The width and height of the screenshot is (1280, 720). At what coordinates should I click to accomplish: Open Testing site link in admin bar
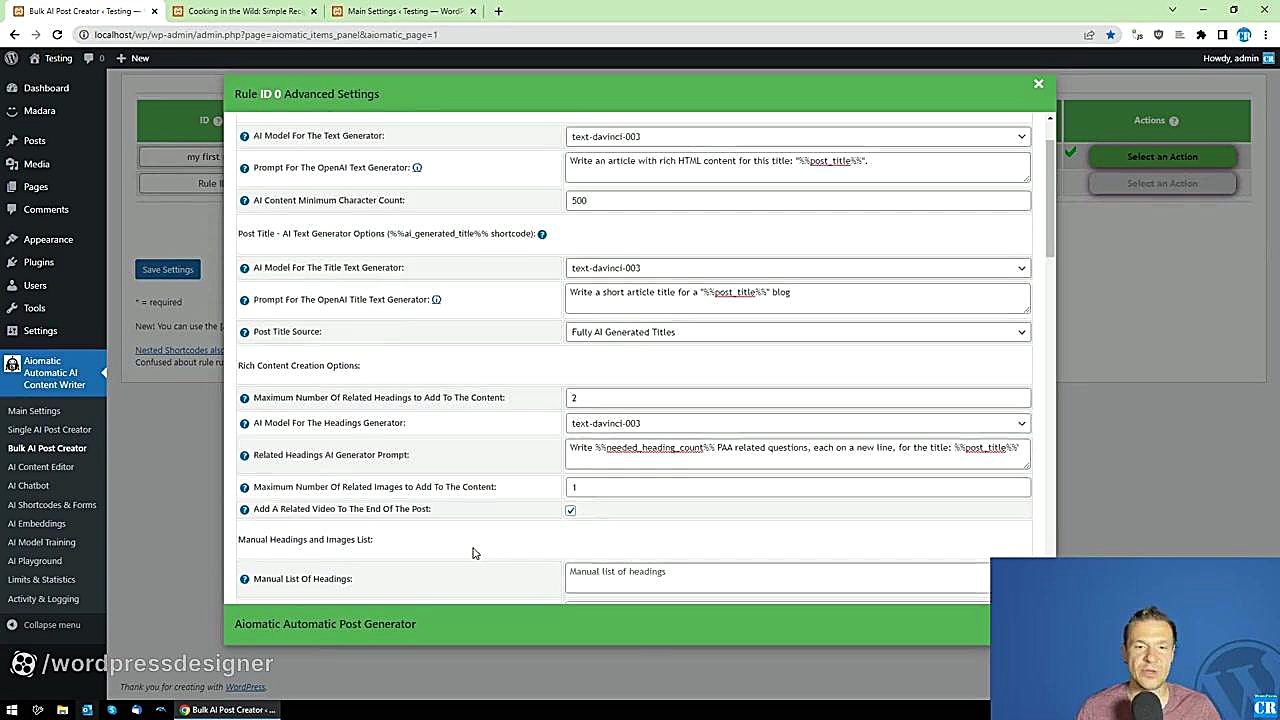tap(51, 58)
